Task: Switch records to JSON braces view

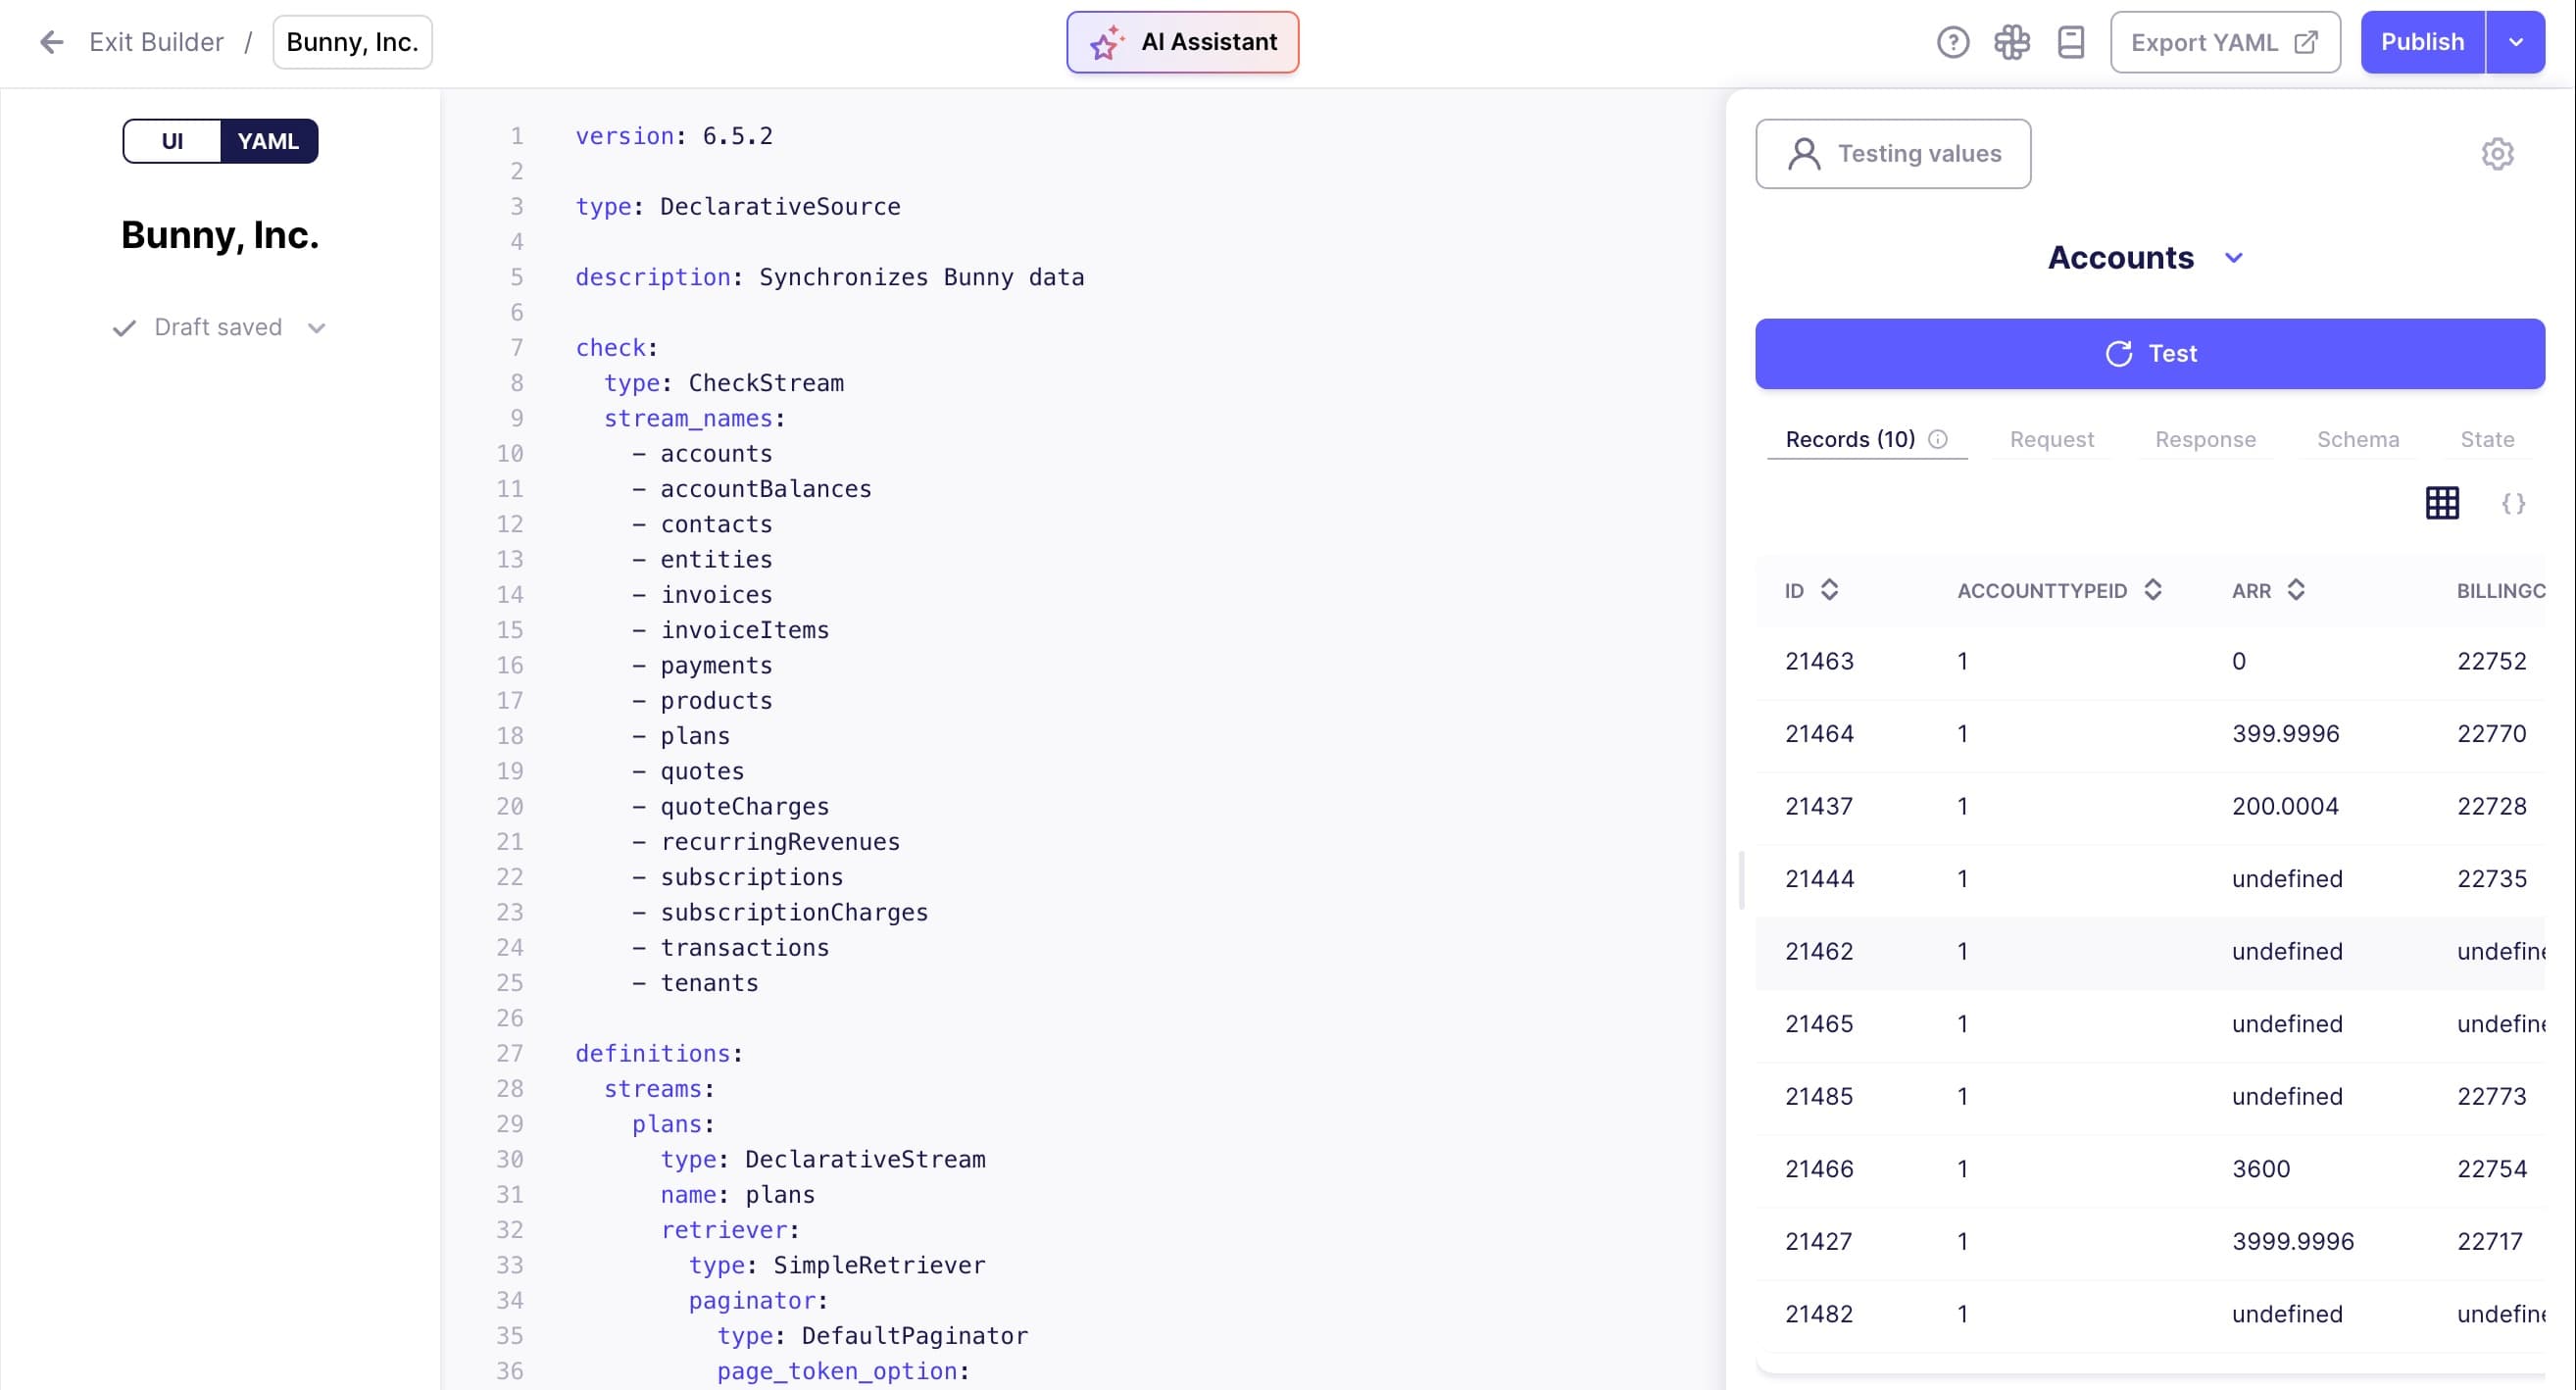Action: [x=2513, y=503]
